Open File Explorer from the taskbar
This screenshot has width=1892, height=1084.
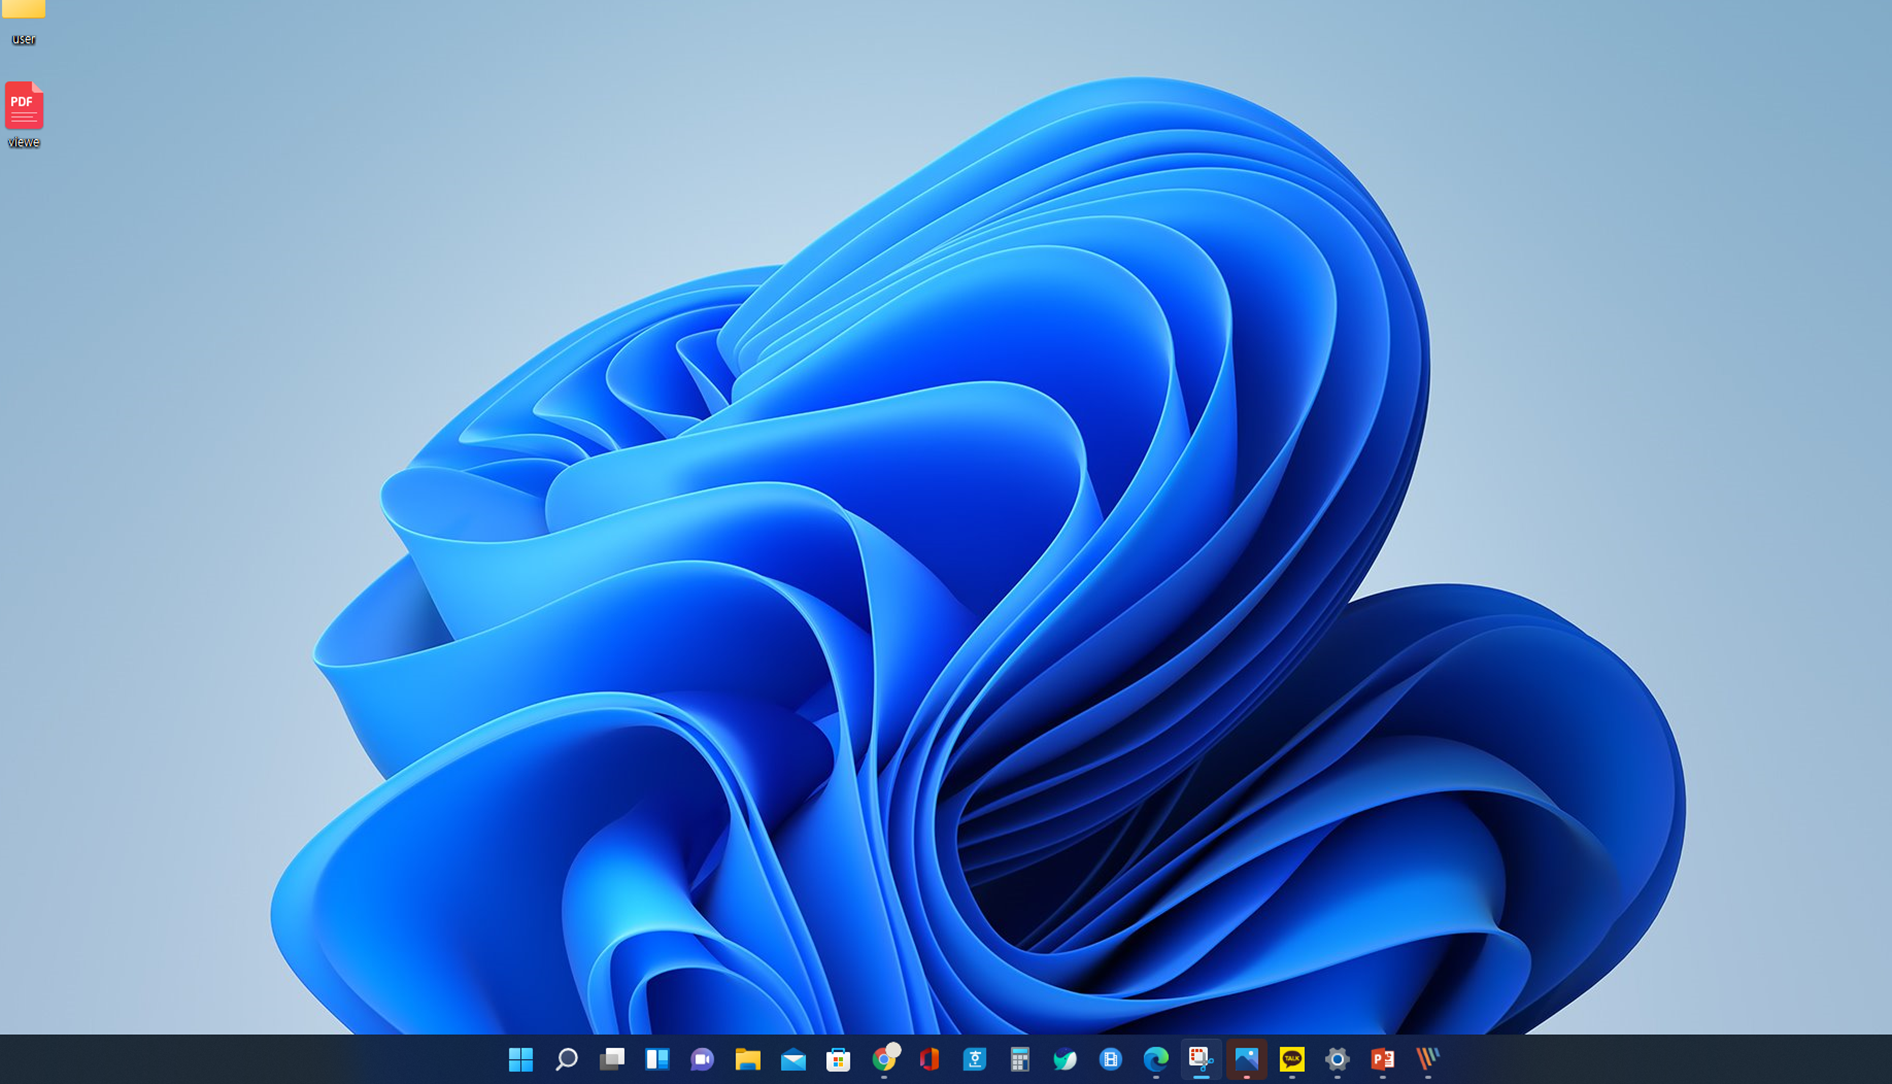[x=748, y=1059]
